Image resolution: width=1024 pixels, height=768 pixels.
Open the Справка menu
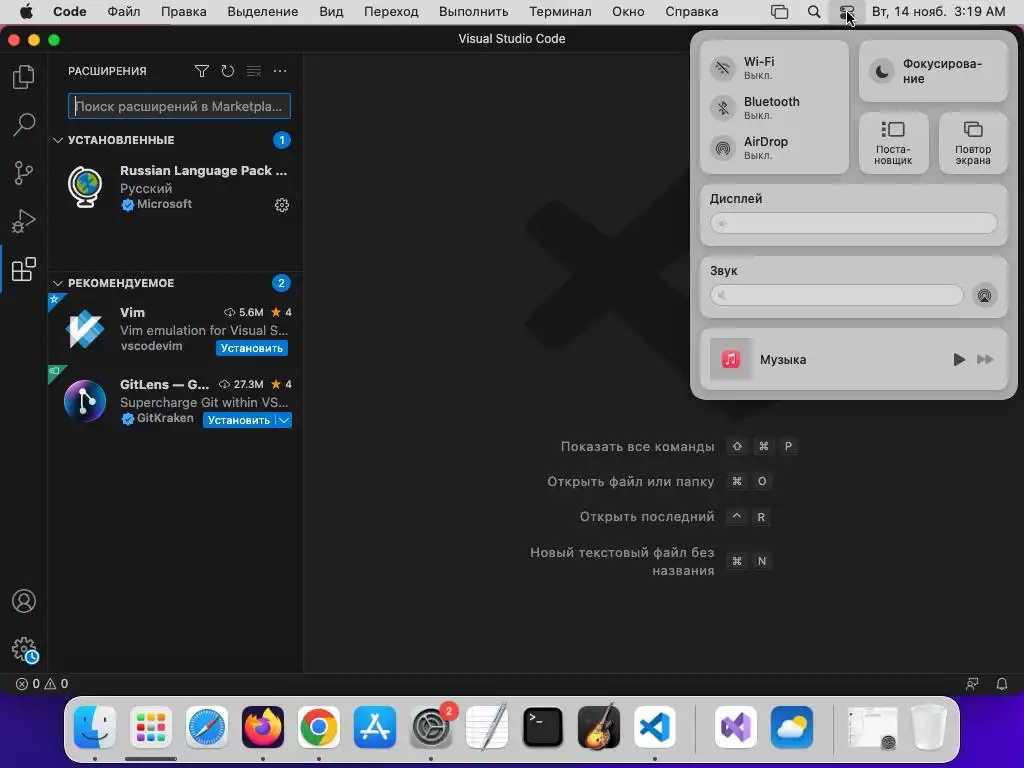click(x=692, y=12)
